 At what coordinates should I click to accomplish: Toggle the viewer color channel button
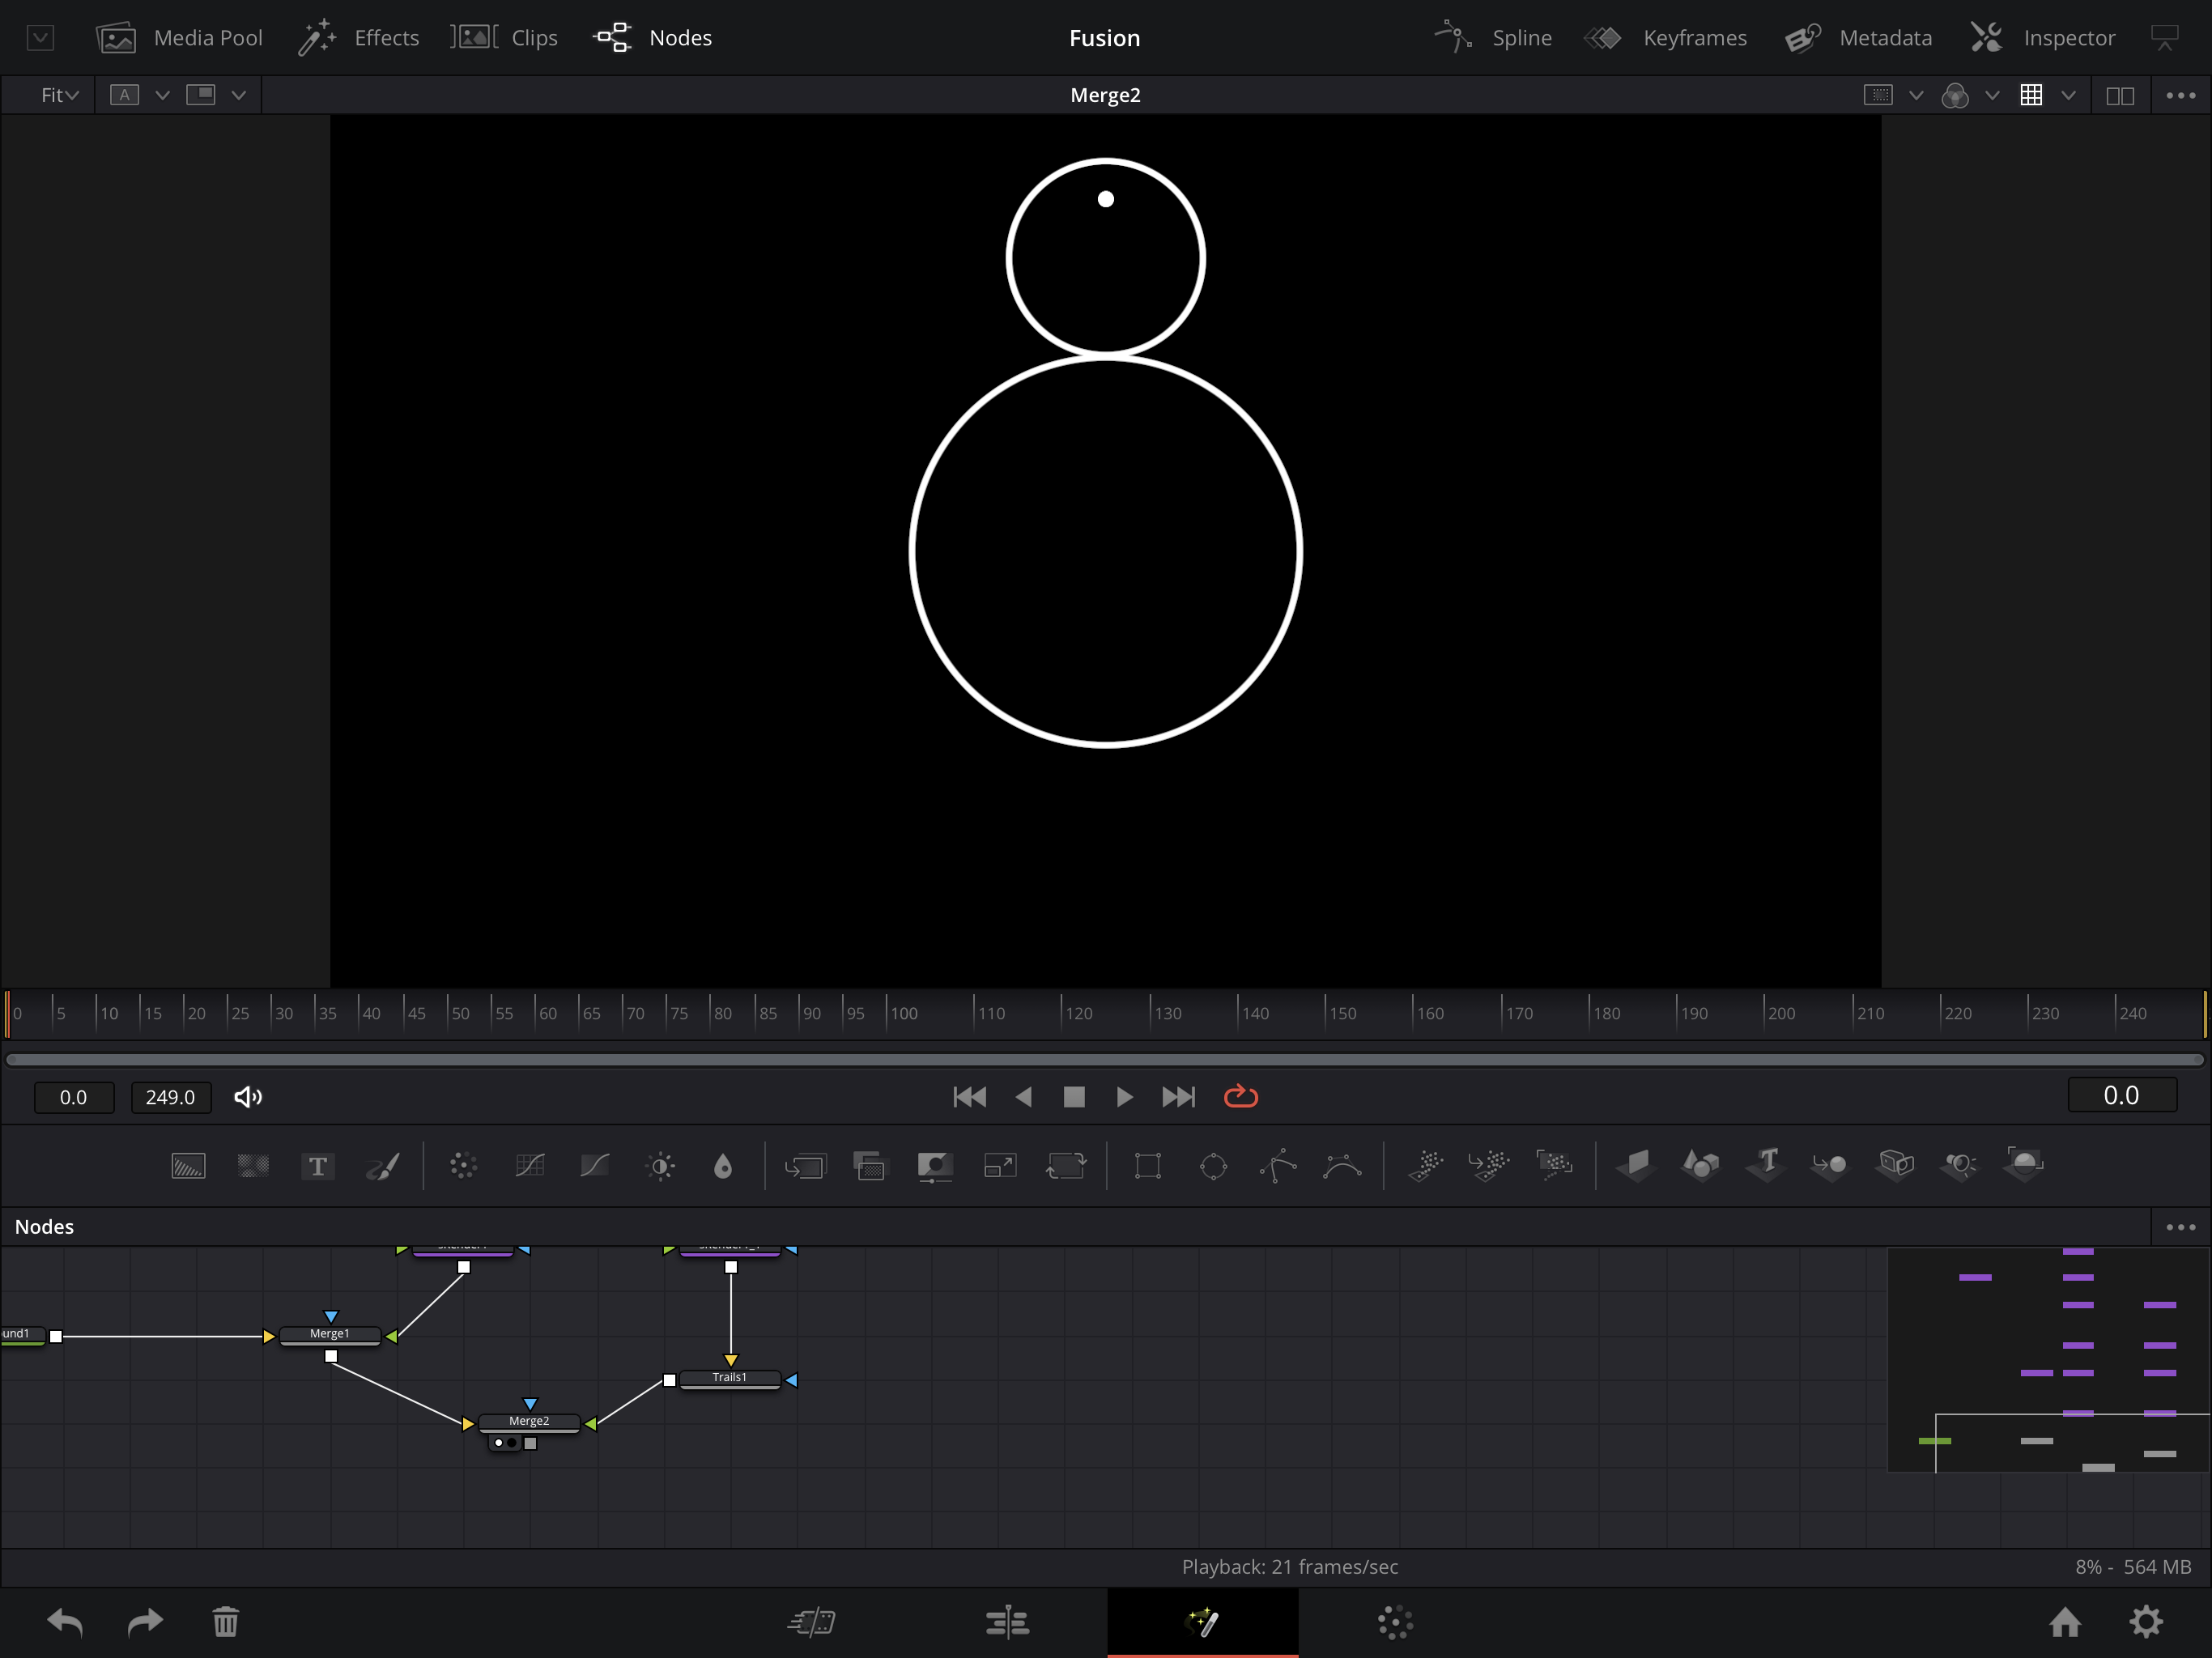(1955, 95)
